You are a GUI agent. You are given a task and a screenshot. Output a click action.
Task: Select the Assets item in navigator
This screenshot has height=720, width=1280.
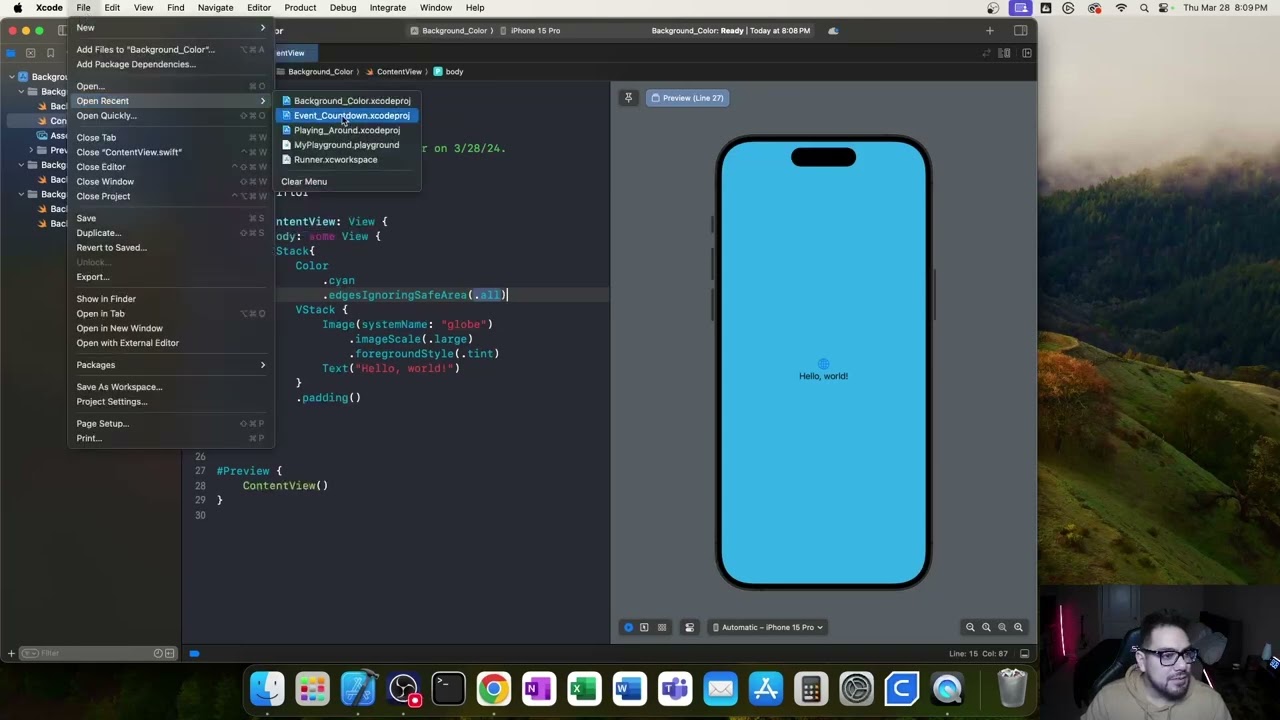click(x=52, y=136)
